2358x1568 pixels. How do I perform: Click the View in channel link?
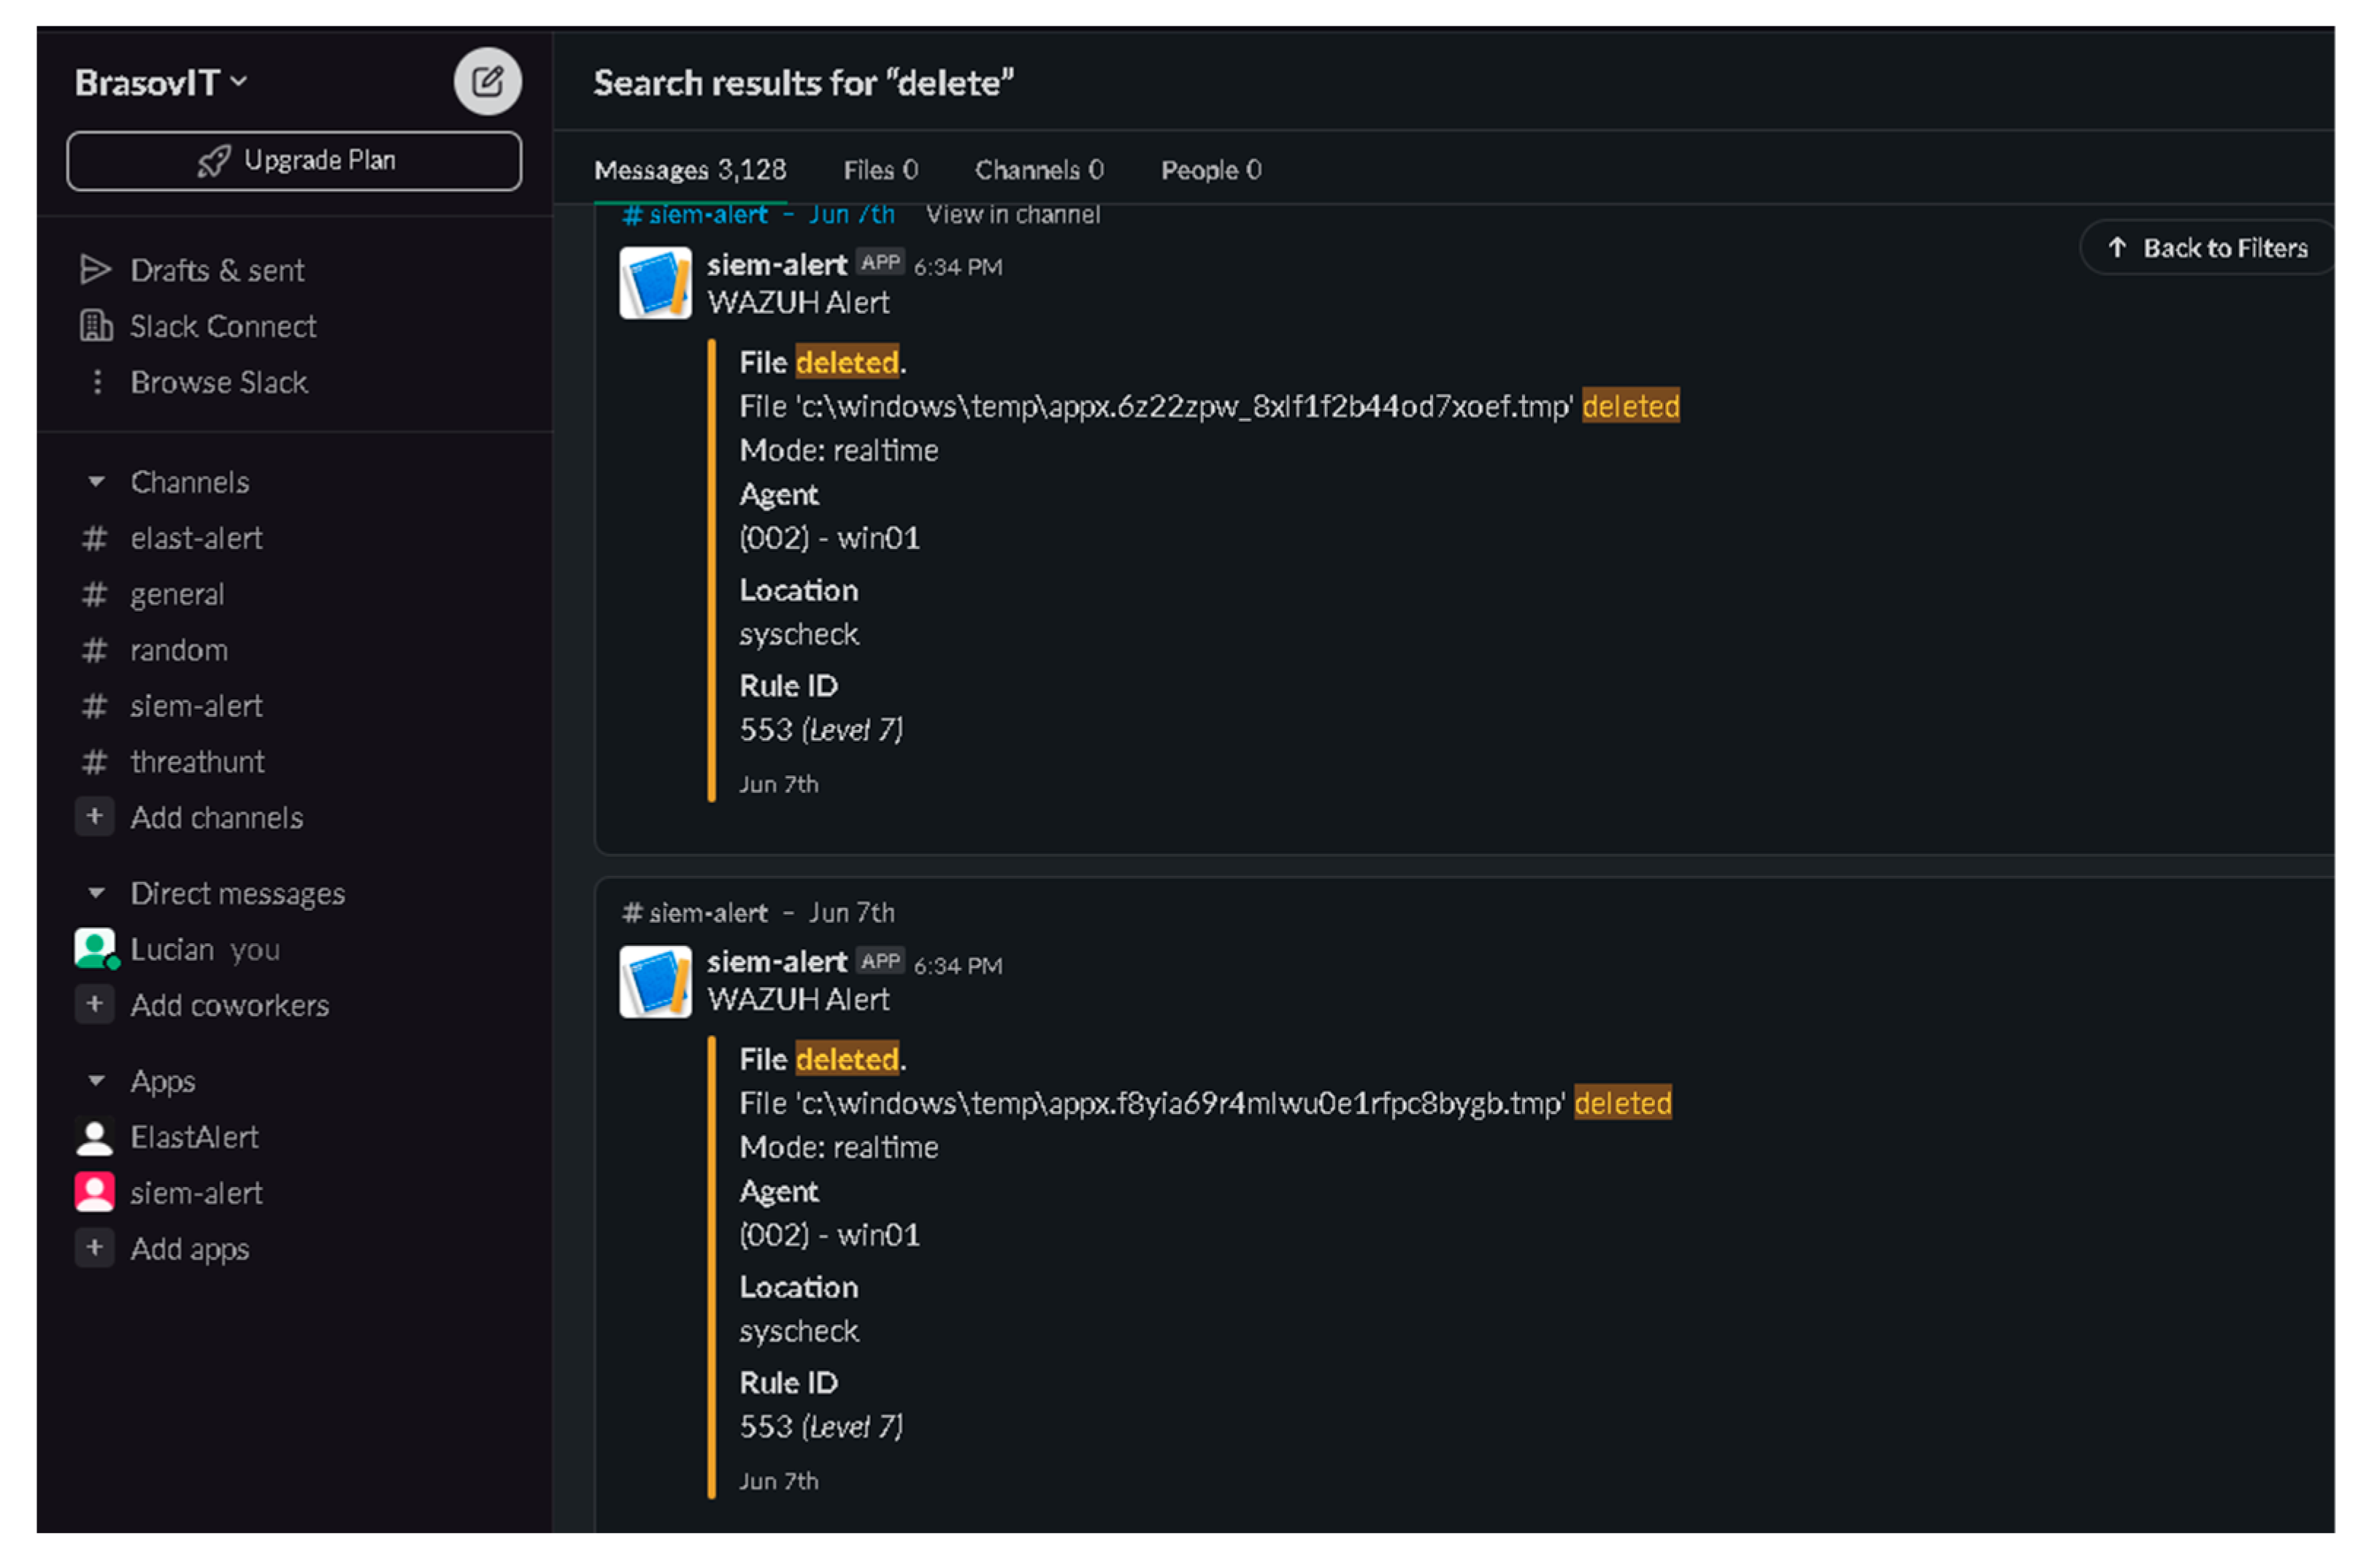coord(1012,214)
